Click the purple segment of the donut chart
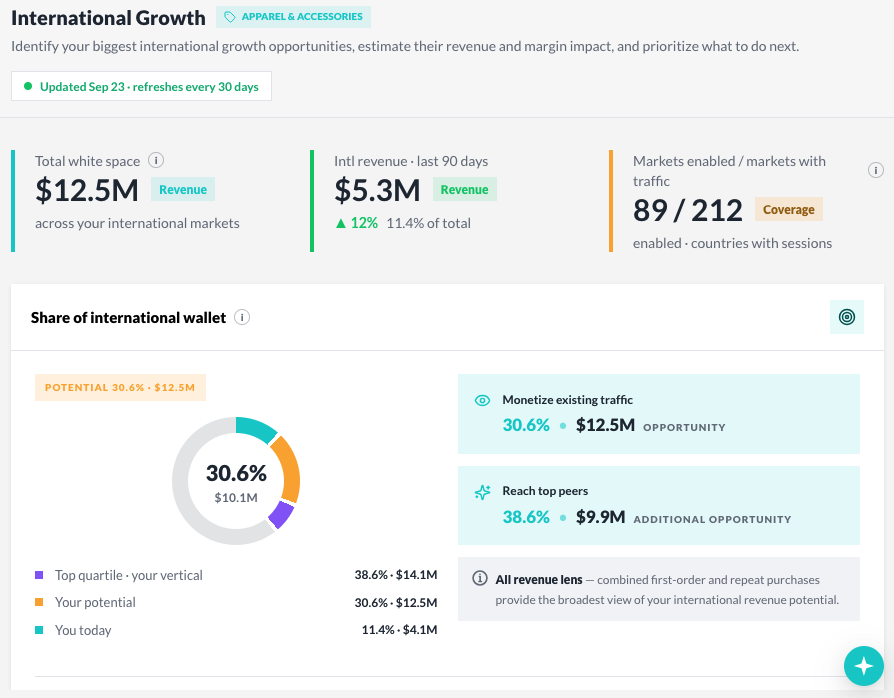The width and height of the screenshot is (894, 698). click(x=281, y=514)
